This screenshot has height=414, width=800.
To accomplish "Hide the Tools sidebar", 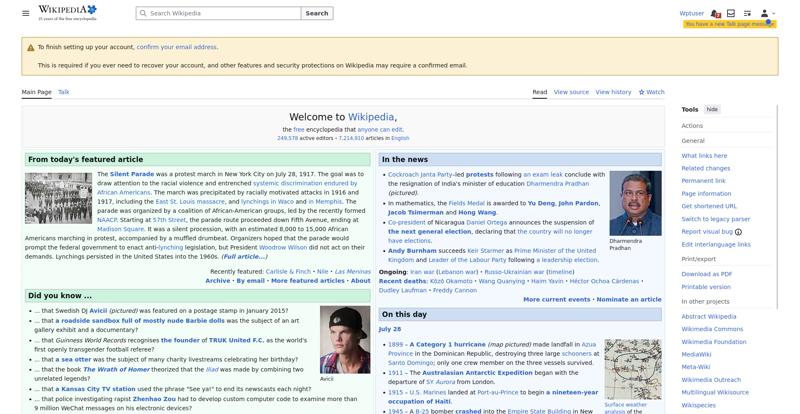I will pyautogui.click(x=712, y=109).
